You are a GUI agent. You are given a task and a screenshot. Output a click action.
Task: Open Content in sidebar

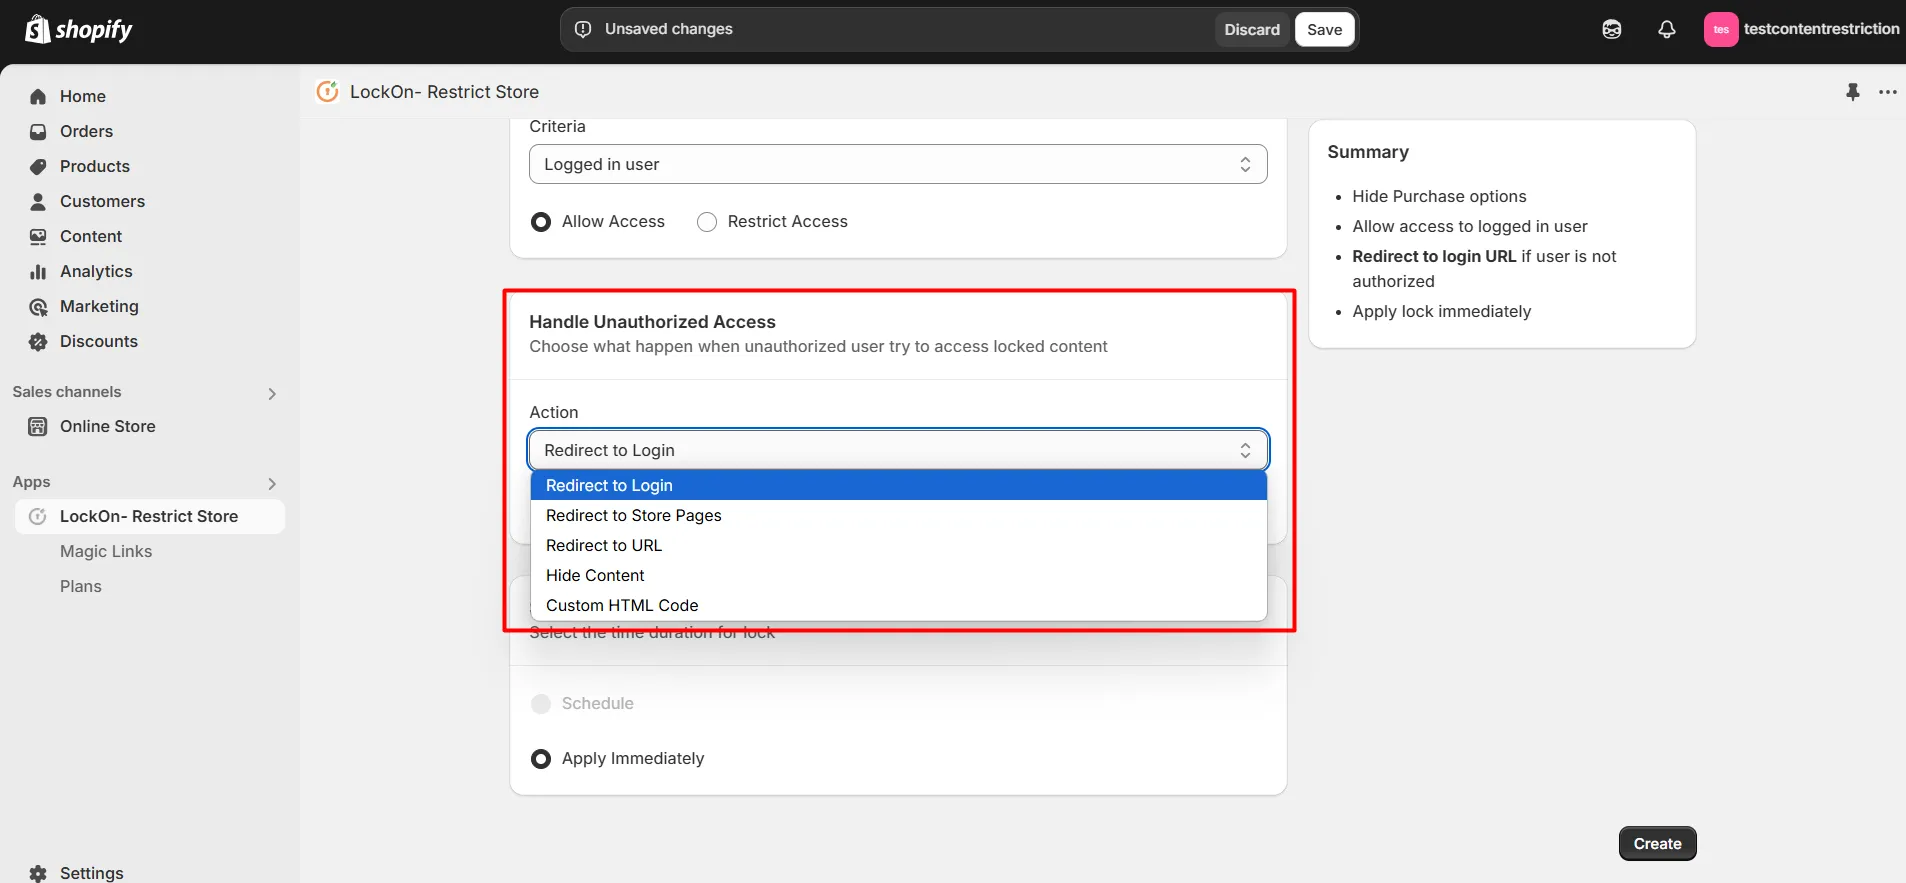coord(91,236)
